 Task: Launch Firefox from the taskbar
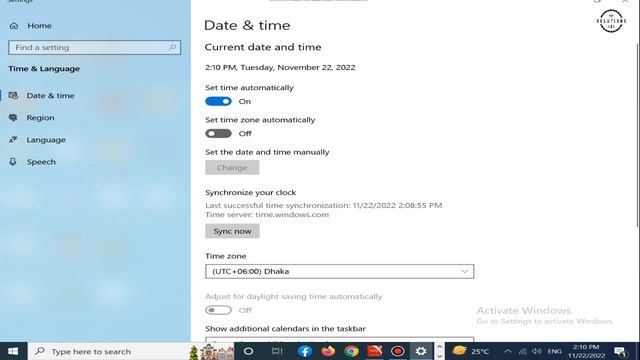coord(328,351)
